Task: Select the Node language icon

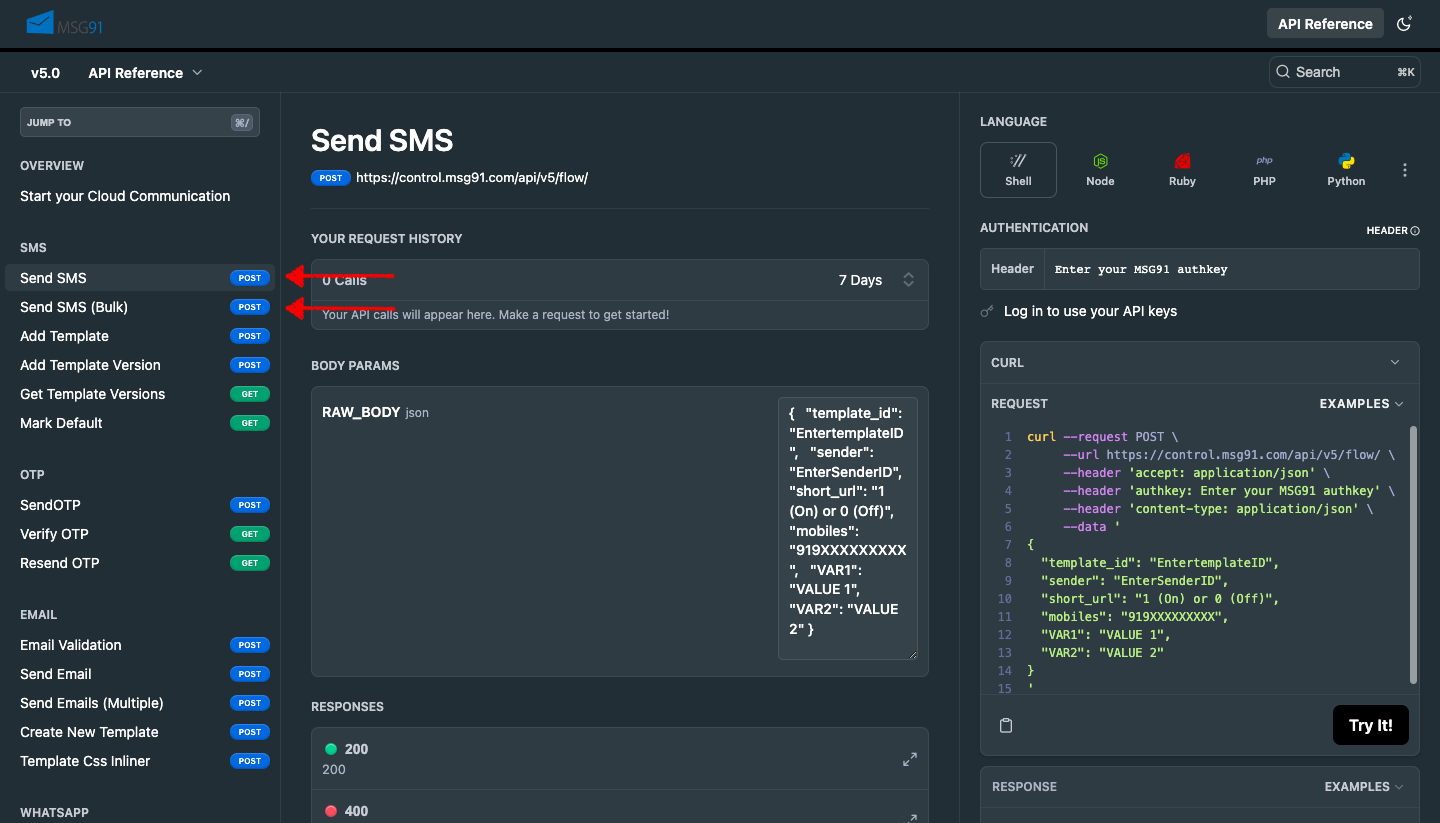Action: tap(1100, 170)
